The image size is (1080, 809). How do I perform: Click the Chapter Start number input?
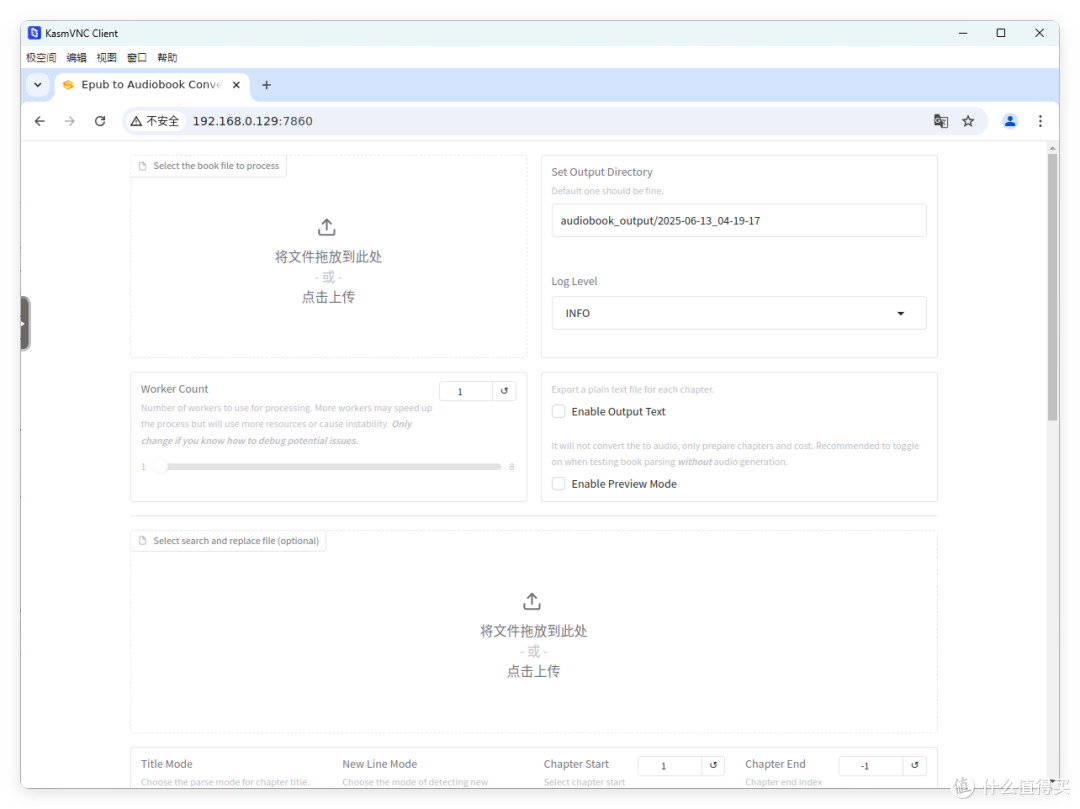coord(669,766)
